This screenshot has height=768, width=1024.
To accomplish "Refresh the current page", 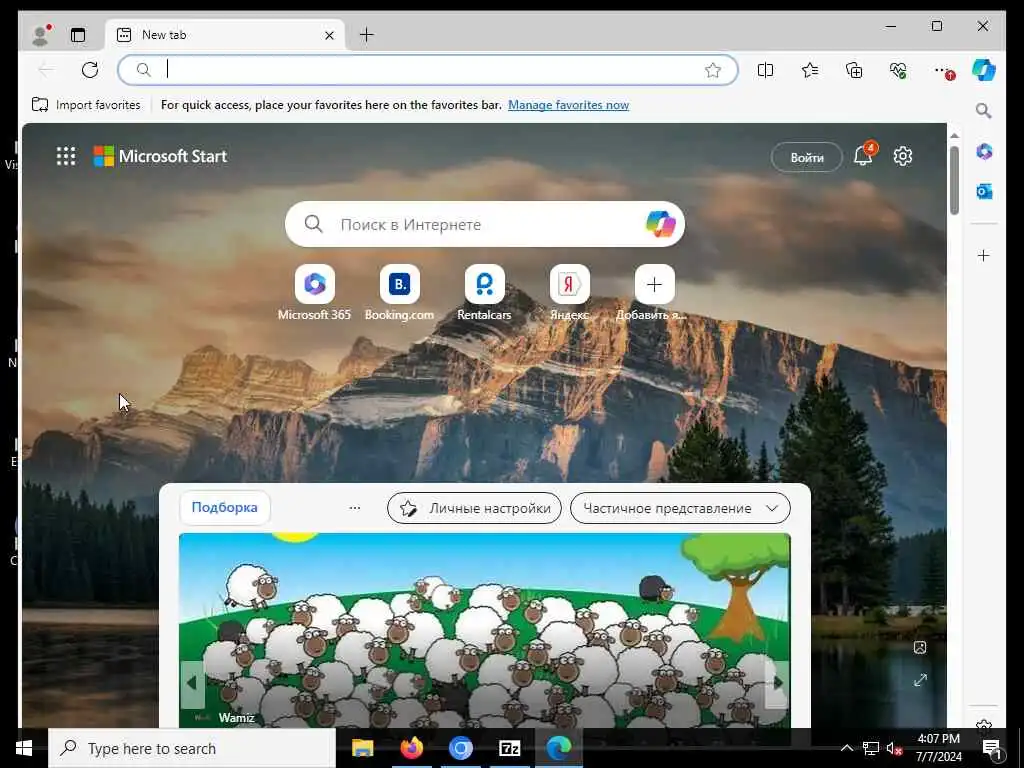I will pyautogui.click(x=90, y=70).
